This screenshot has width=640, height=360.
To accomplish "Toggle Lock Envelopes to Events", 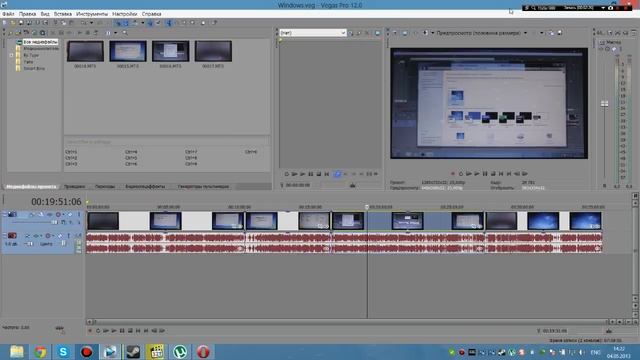I will [x=150, y=23].
